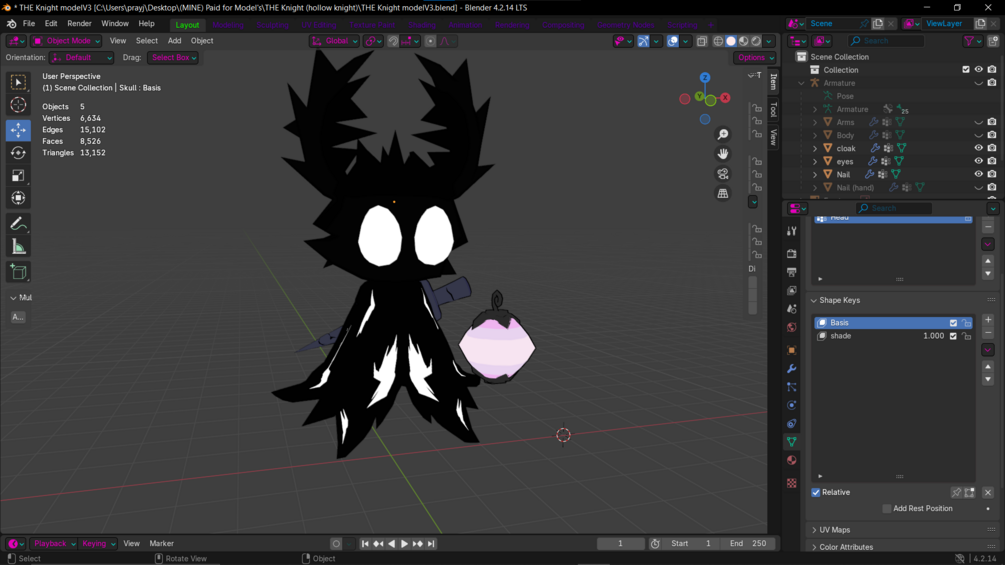Hide the Nail object in outliner

pos(978,174)
